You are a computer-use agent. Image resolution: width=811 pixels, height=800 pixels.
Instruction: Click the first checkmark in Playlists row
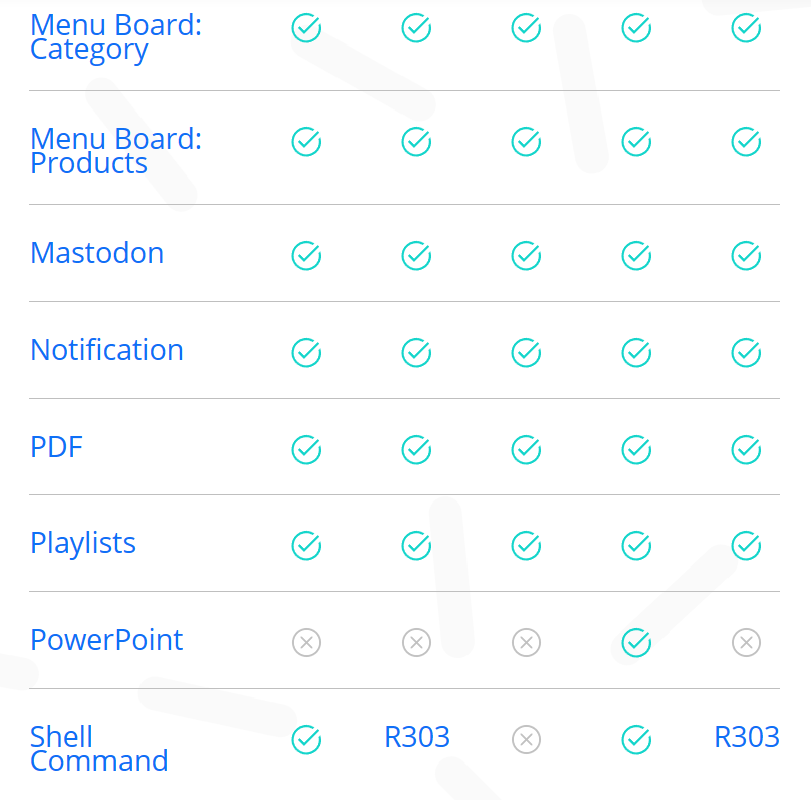point(306,545)
